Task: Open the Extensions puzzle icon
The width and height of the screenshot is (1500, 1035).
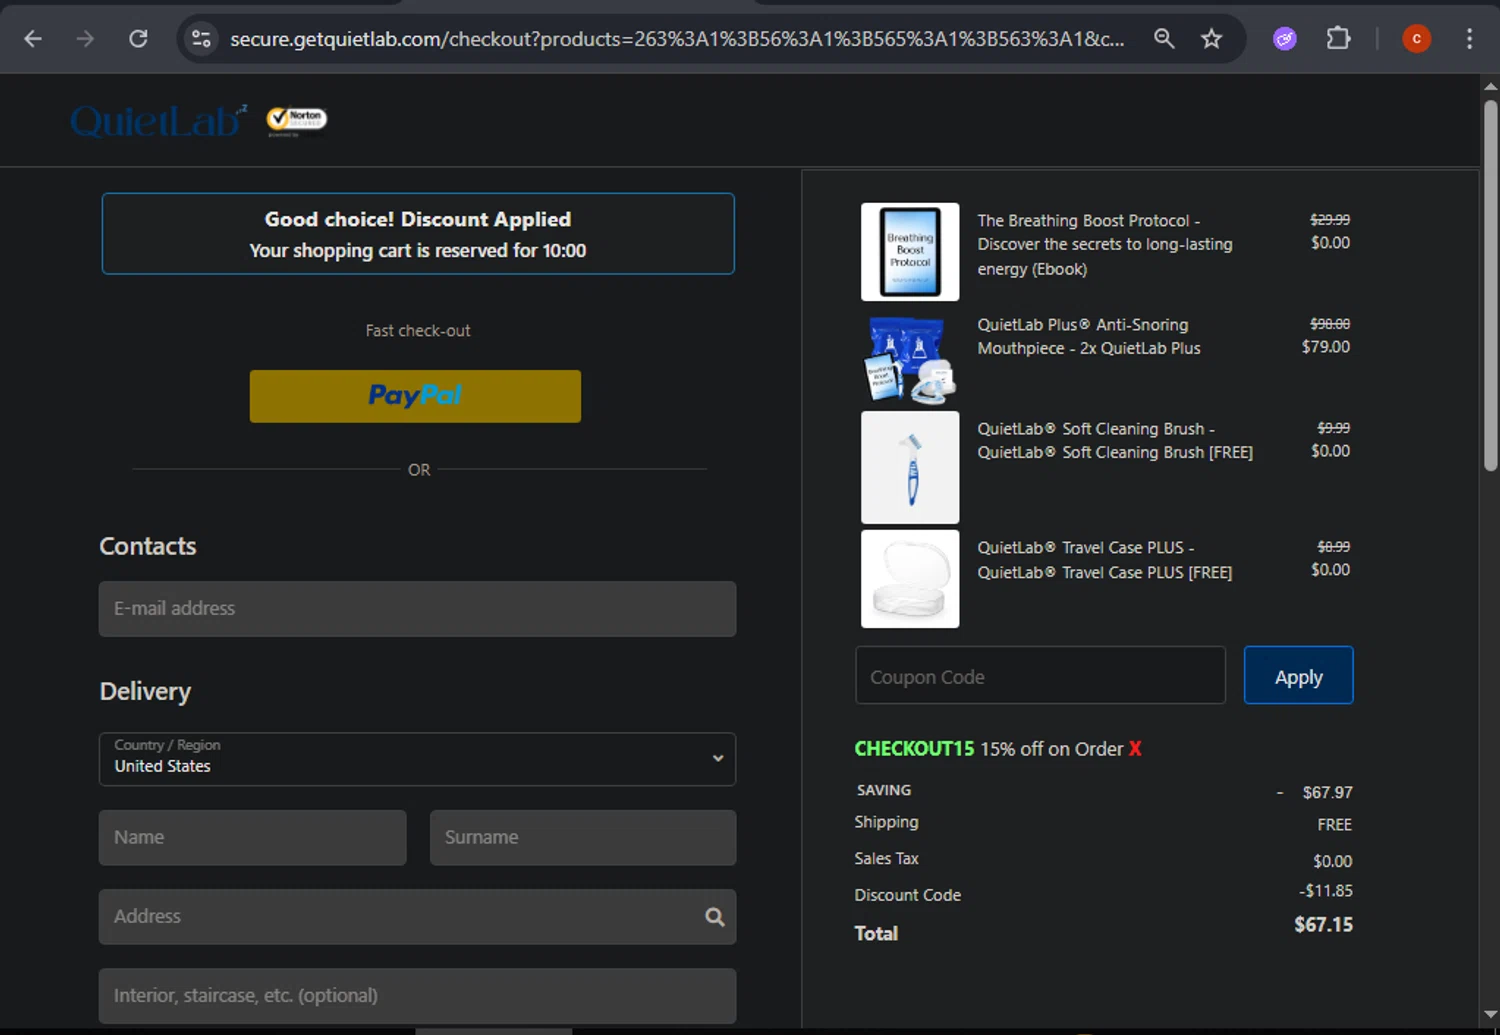Action: [x=1338, y=39]
